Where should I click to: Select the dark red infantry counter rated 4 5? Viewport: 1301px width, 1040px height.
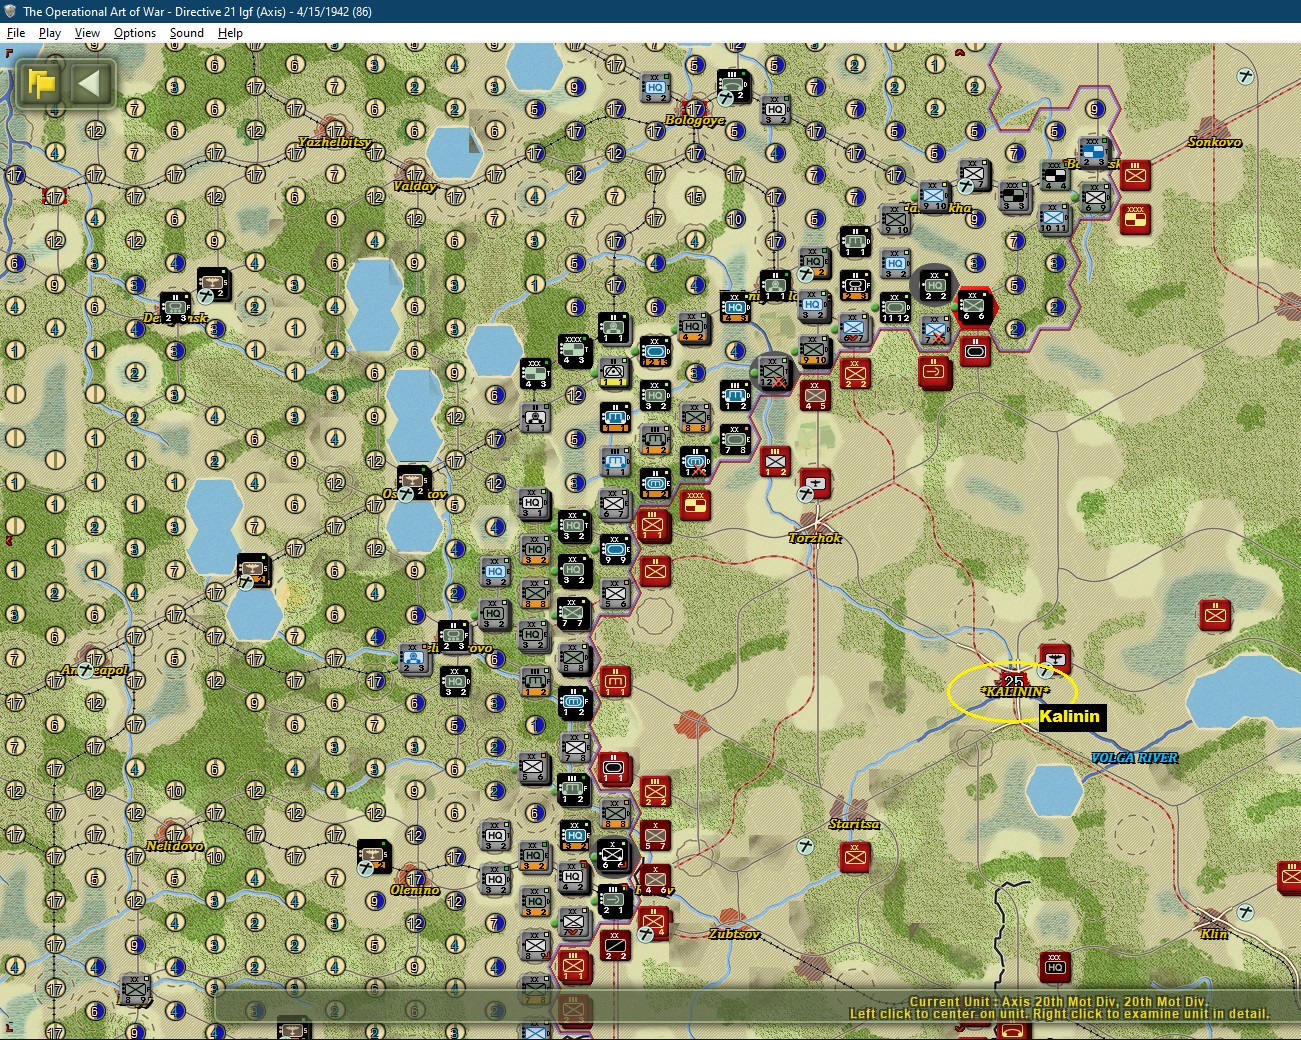click(815, 395)
